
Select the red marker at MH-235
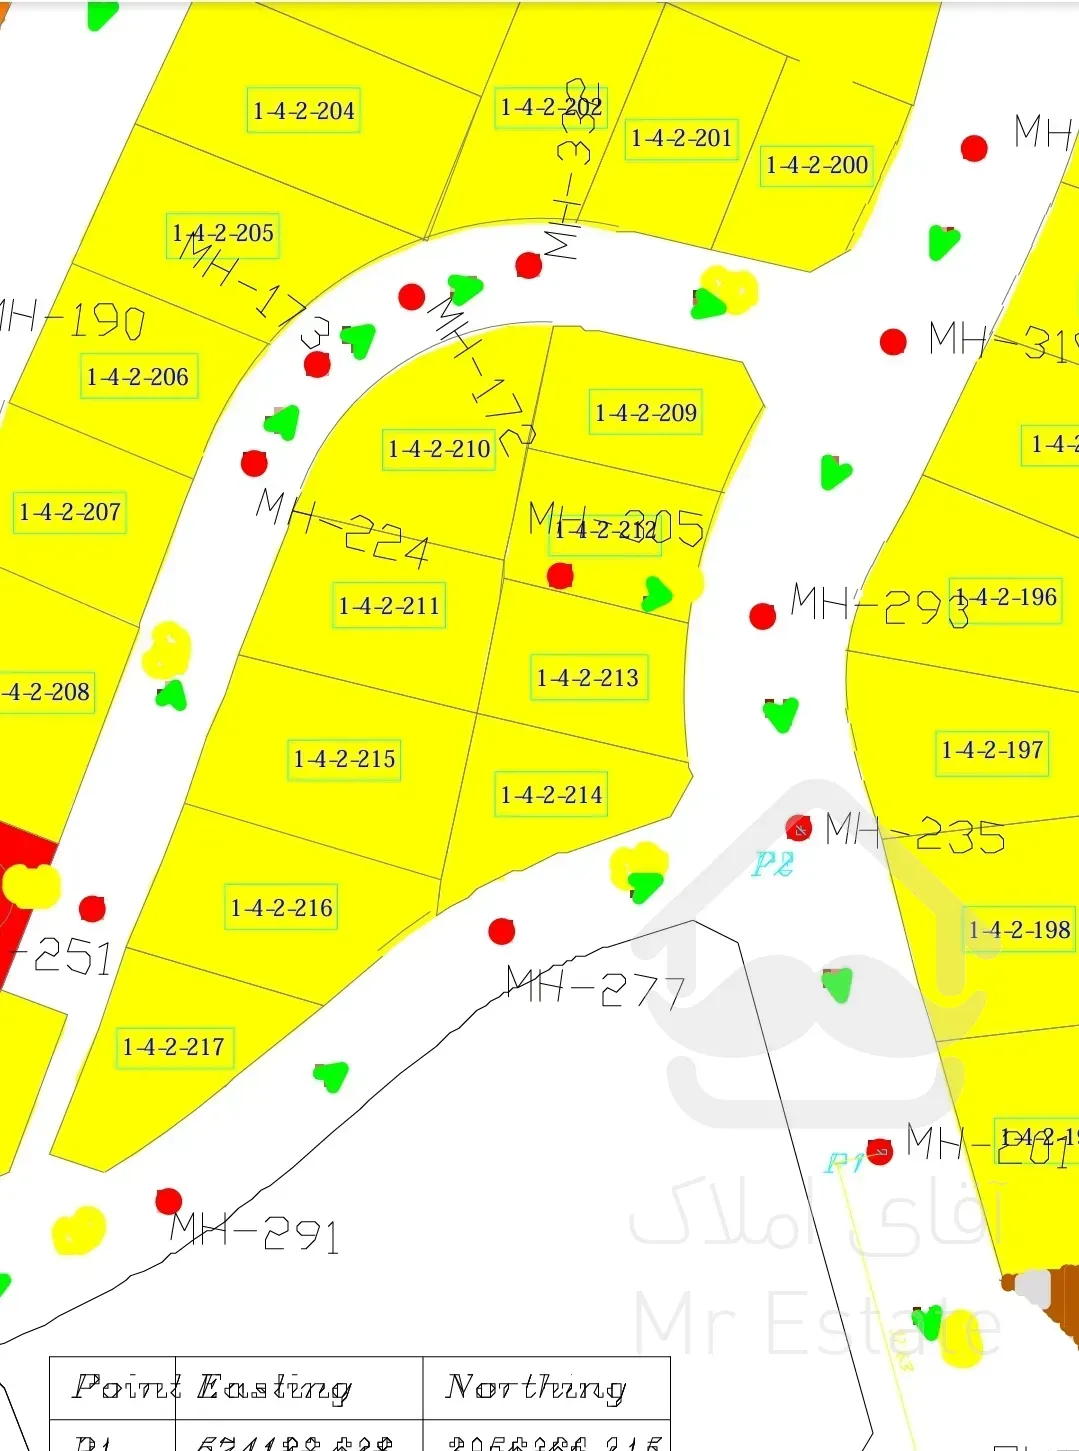pyautogui.click(x=798, y=828)
